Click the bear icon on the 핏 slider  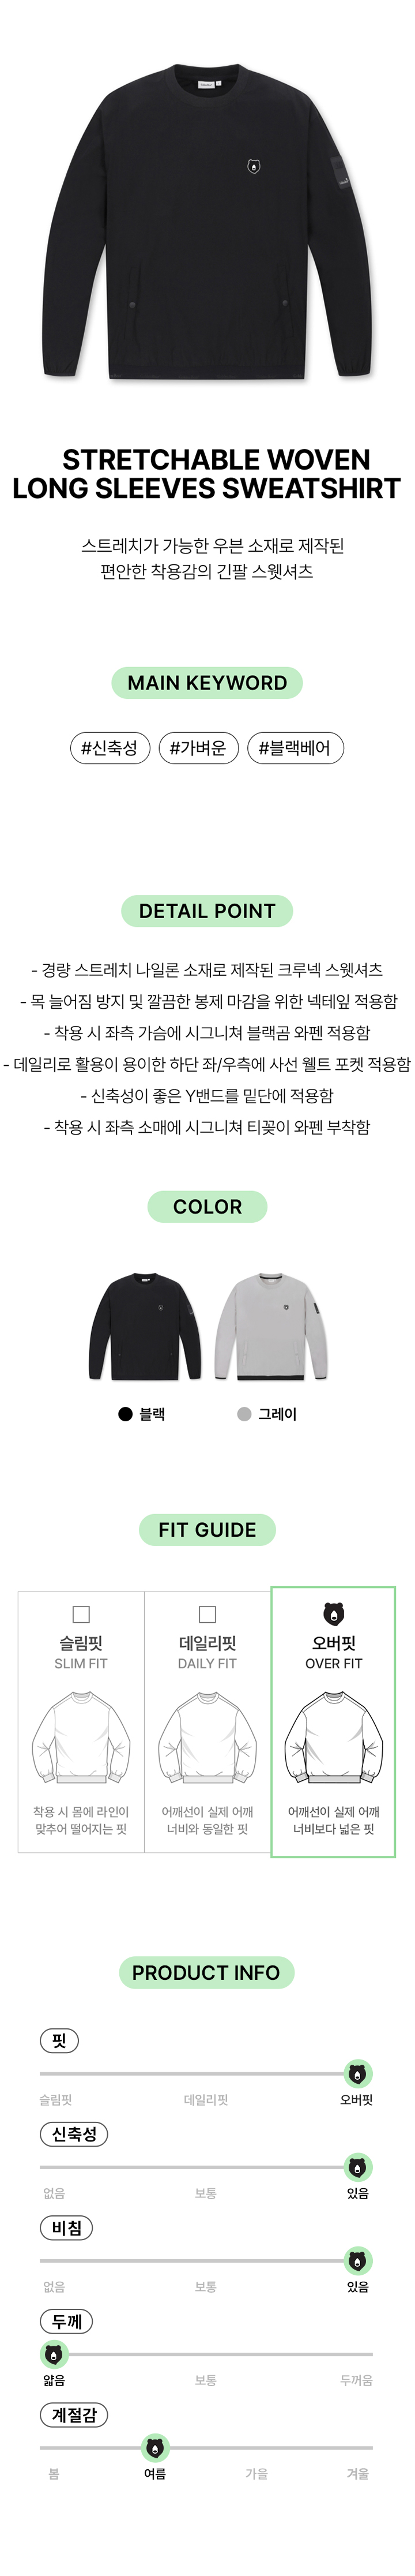click(x=357, y=2073)
